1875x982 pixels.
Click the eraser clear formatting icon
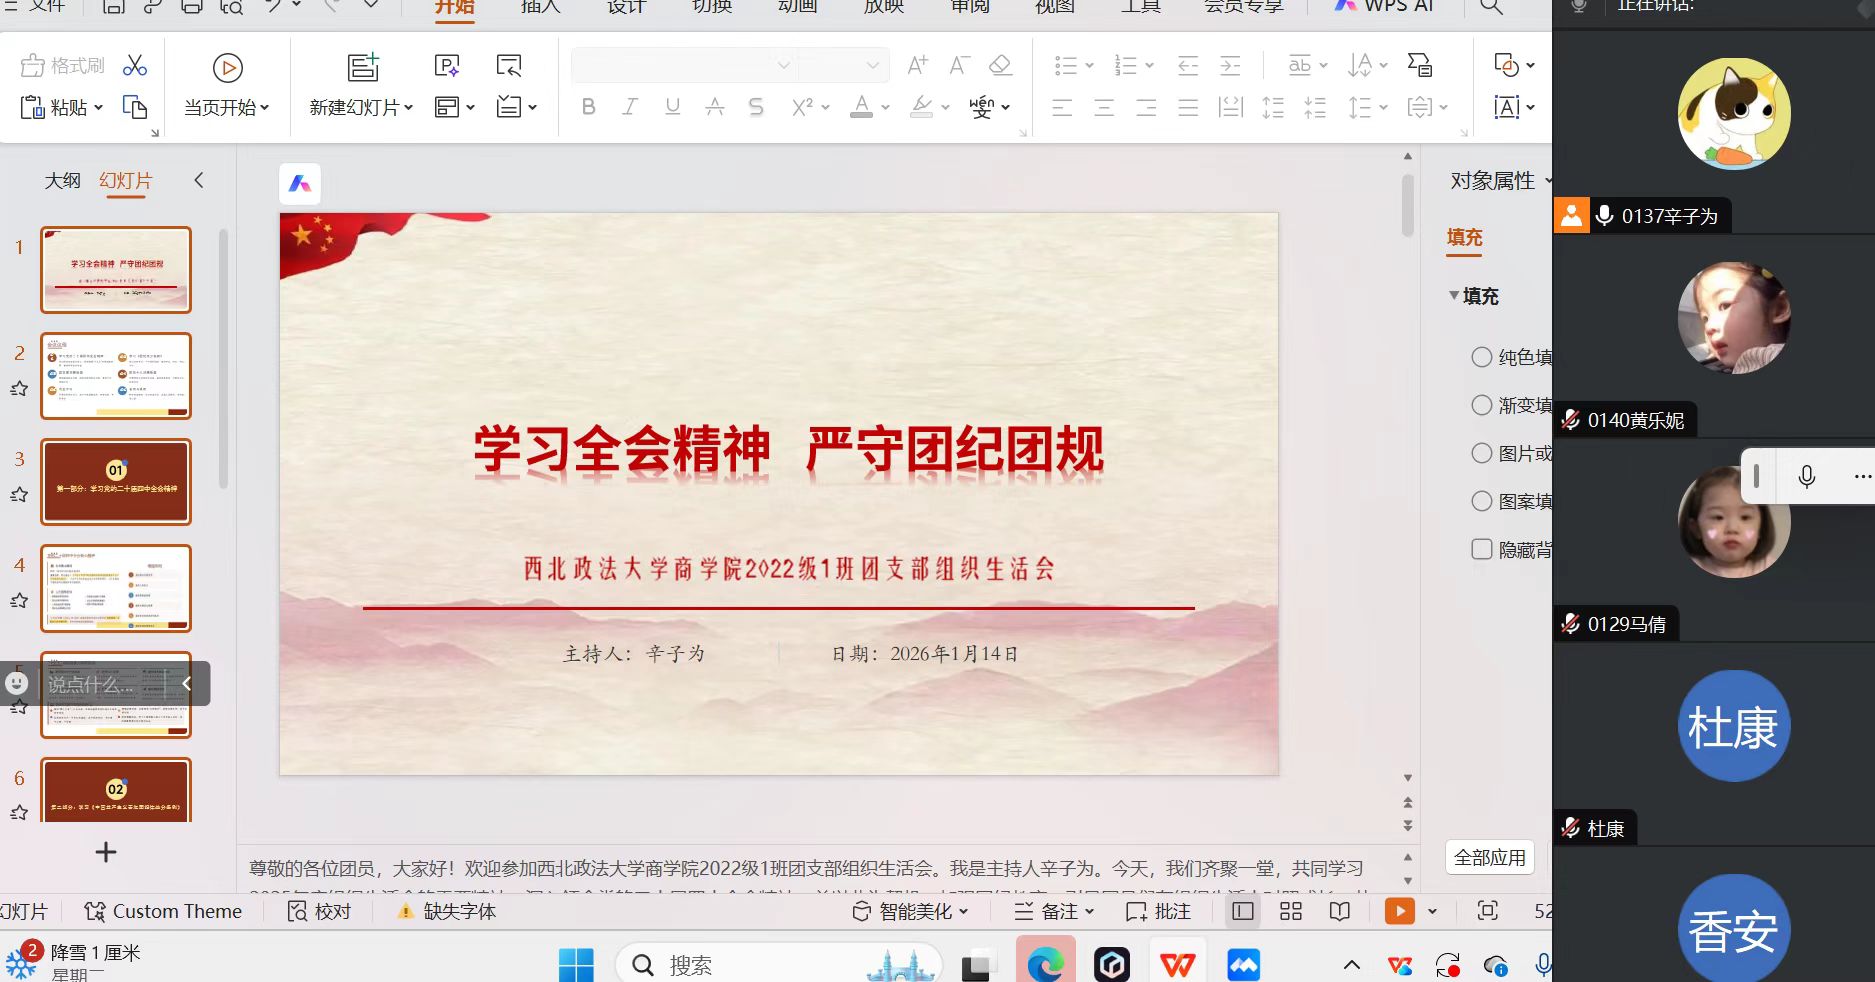(1000, 66)
